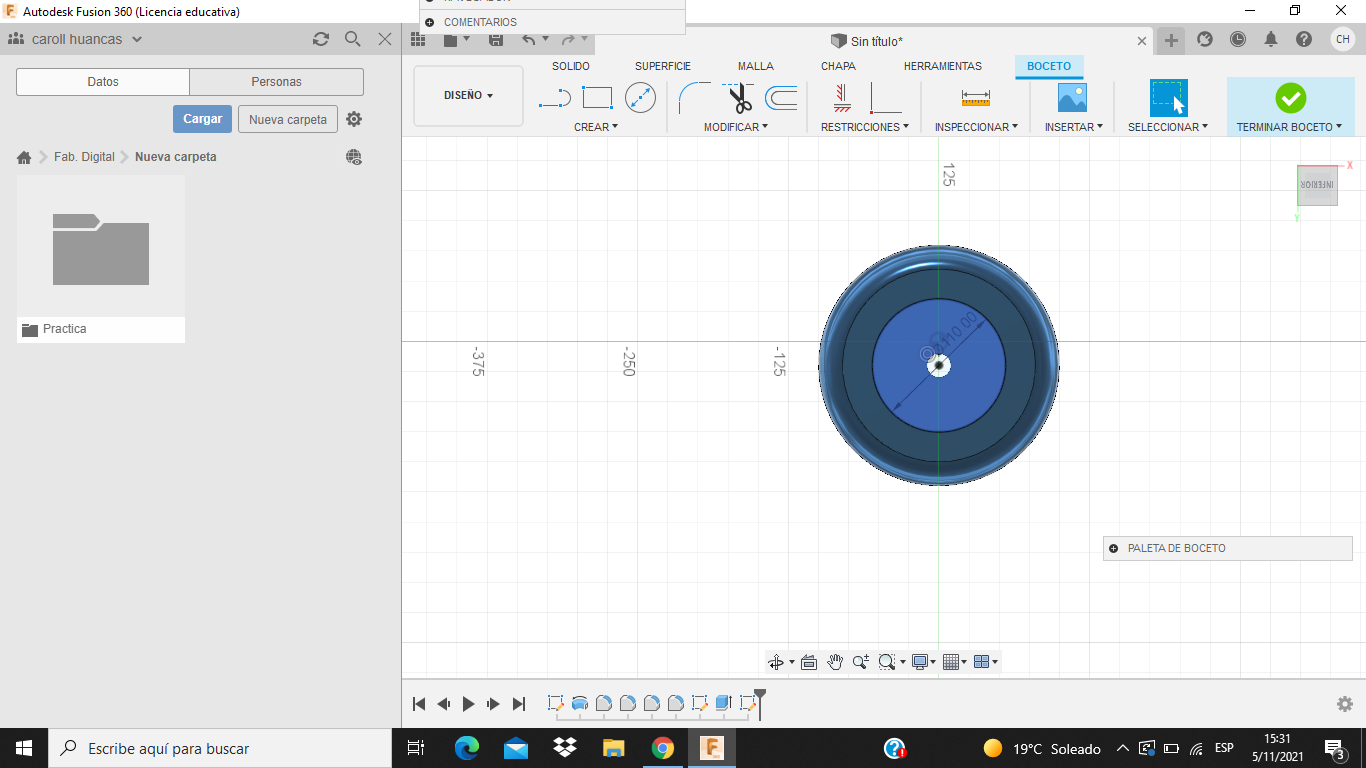Open the INSPECCIONAR dropdown menu

pyautogui.click(x=976, y=127)
